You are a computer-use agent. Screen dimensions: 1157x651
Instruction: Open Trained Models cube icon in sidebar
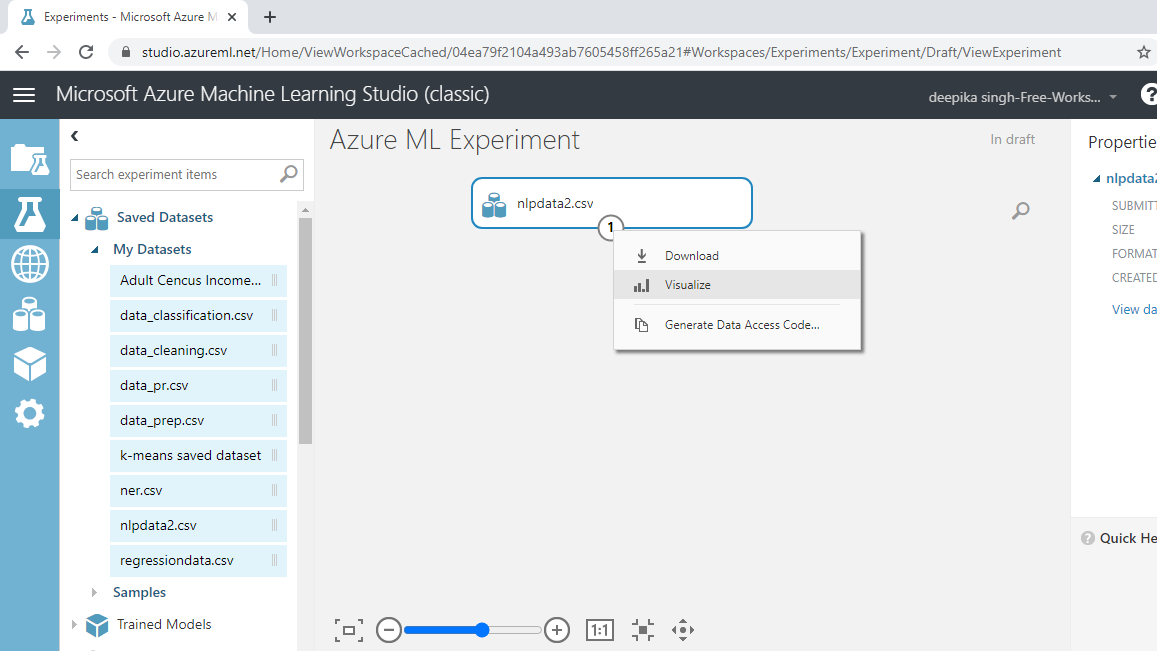(x=30, y=364)
